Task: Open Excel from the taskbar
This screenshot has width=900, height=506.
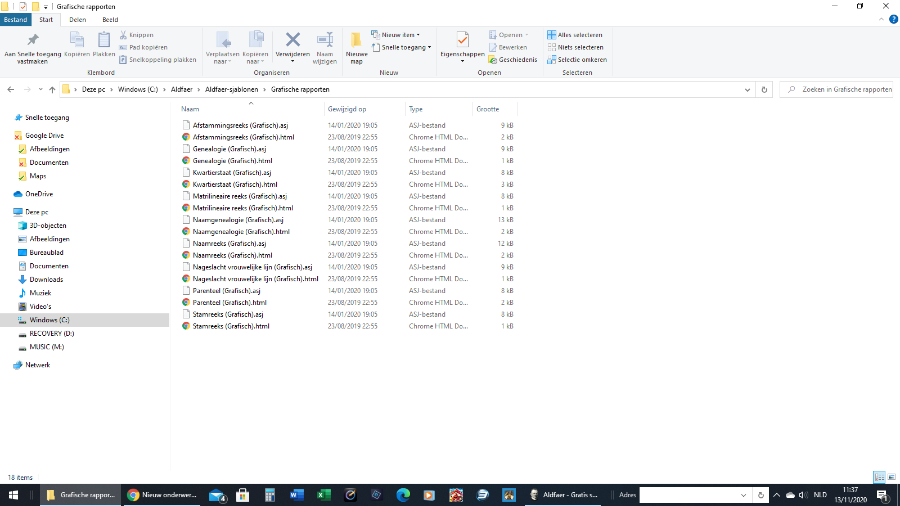Action: (x=323, y=495)
